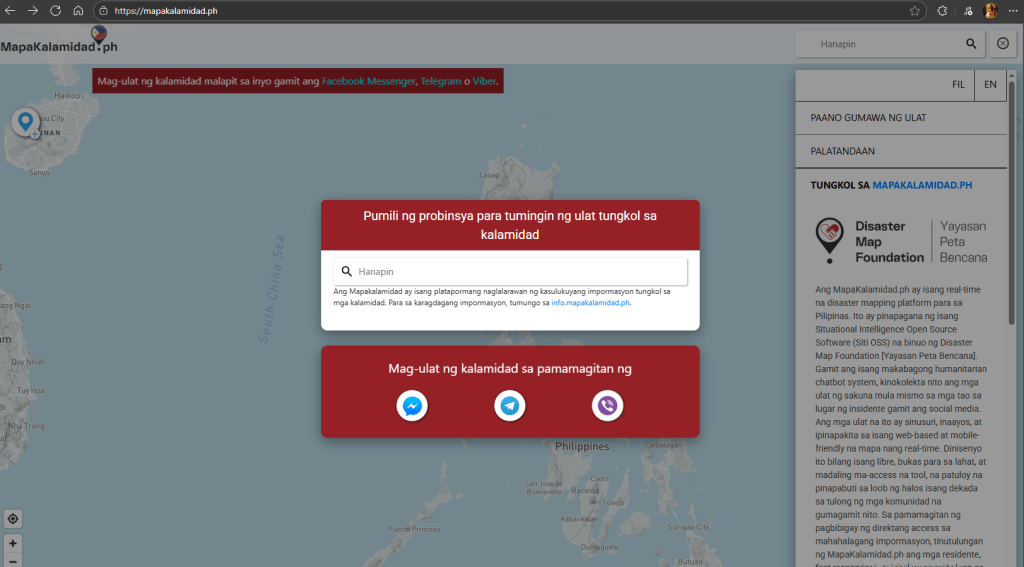Click the side panel scrollbar
This screenshot has width=1024, height=567.
[1012, 200]
